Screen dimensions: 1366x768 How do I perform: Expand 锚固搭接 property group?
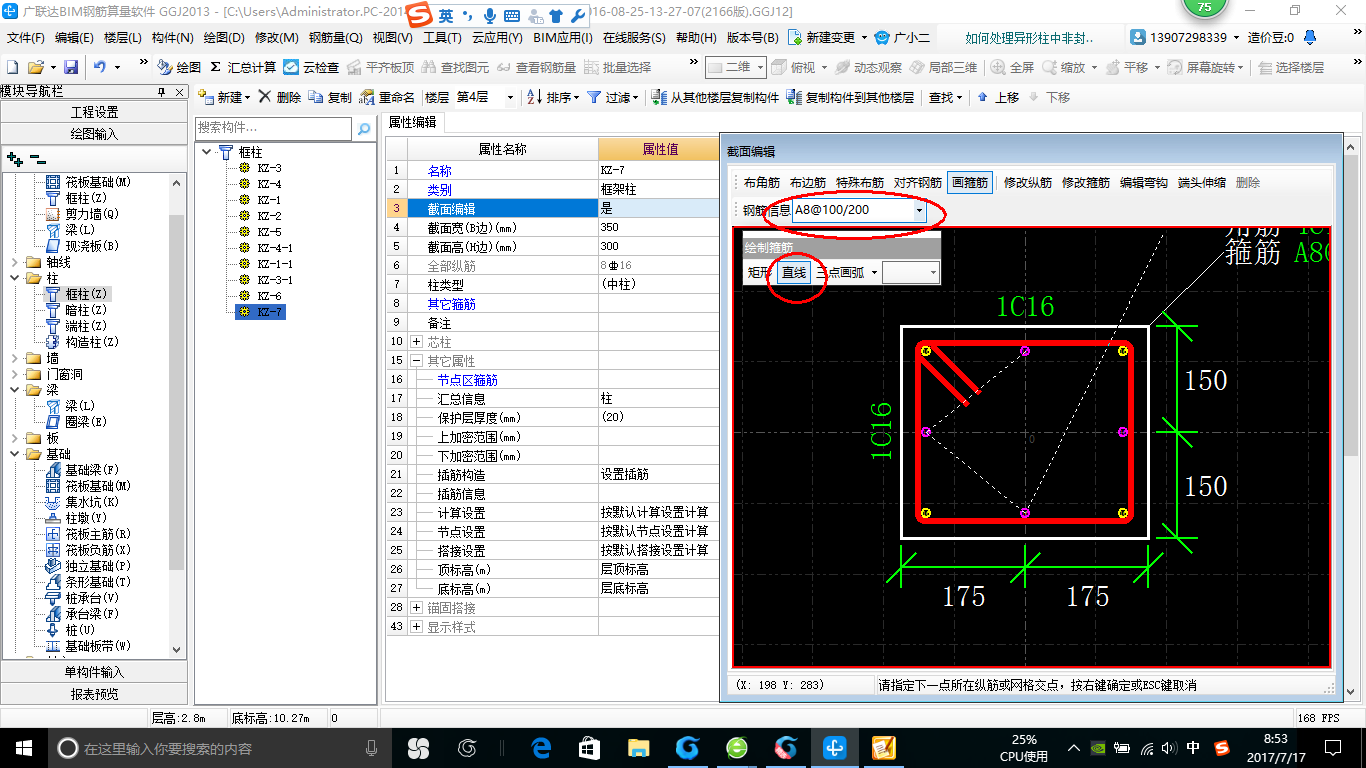[x=416, y=608]
